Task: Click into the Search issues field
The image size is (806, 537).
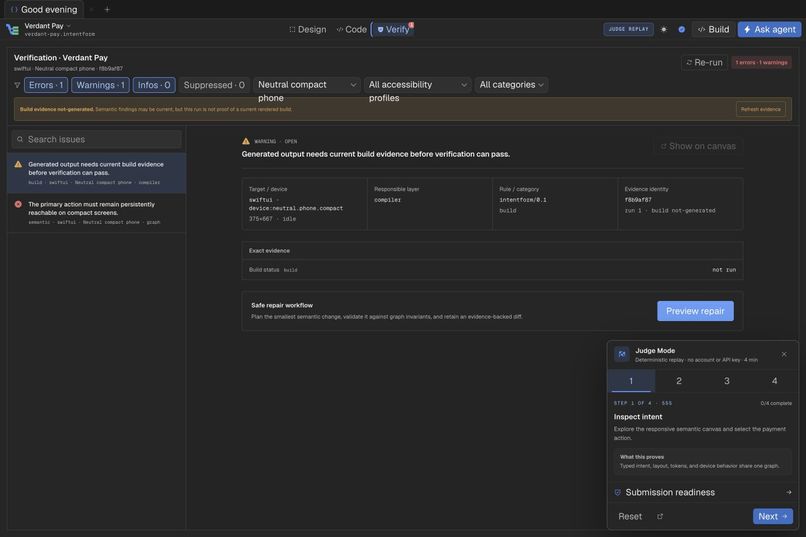Action: point(97,139)
